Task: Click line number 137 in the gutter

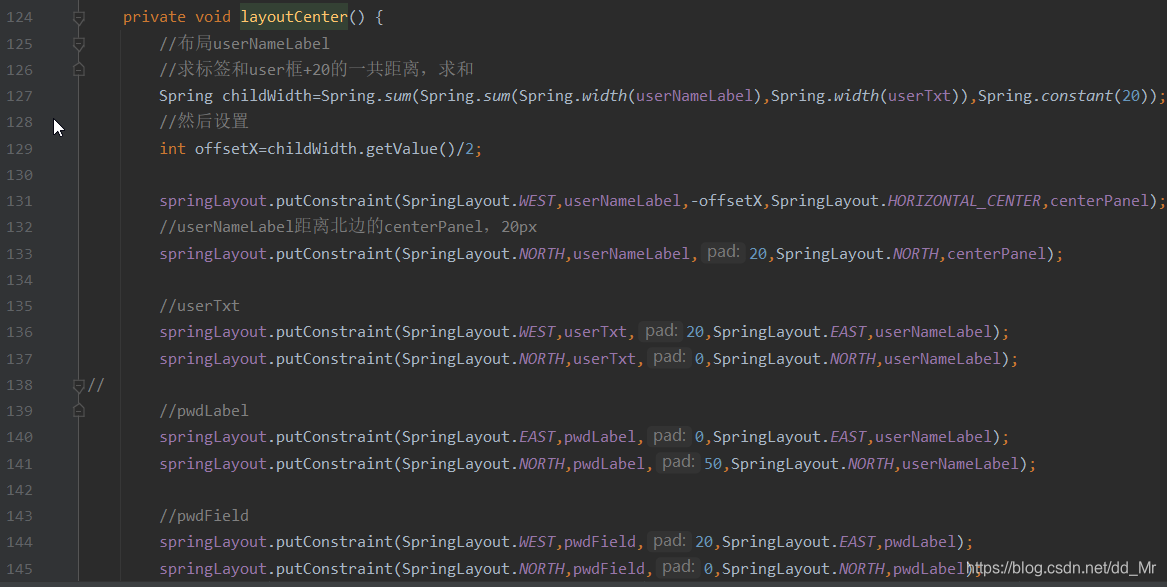Action: point(19,359)
